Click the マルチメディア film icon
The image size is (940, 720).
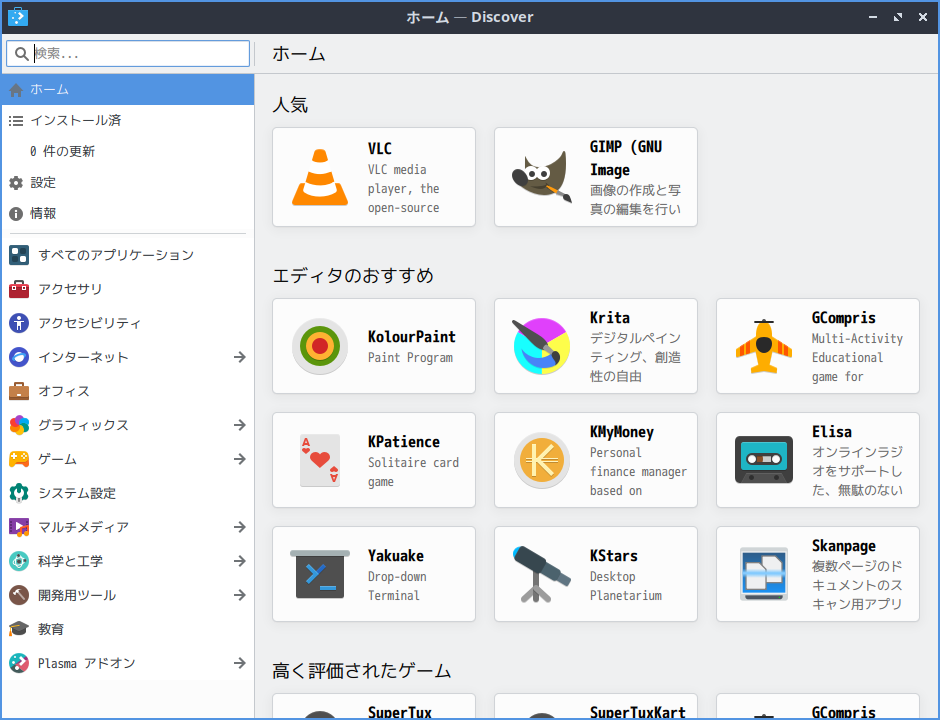pos(19,527)
